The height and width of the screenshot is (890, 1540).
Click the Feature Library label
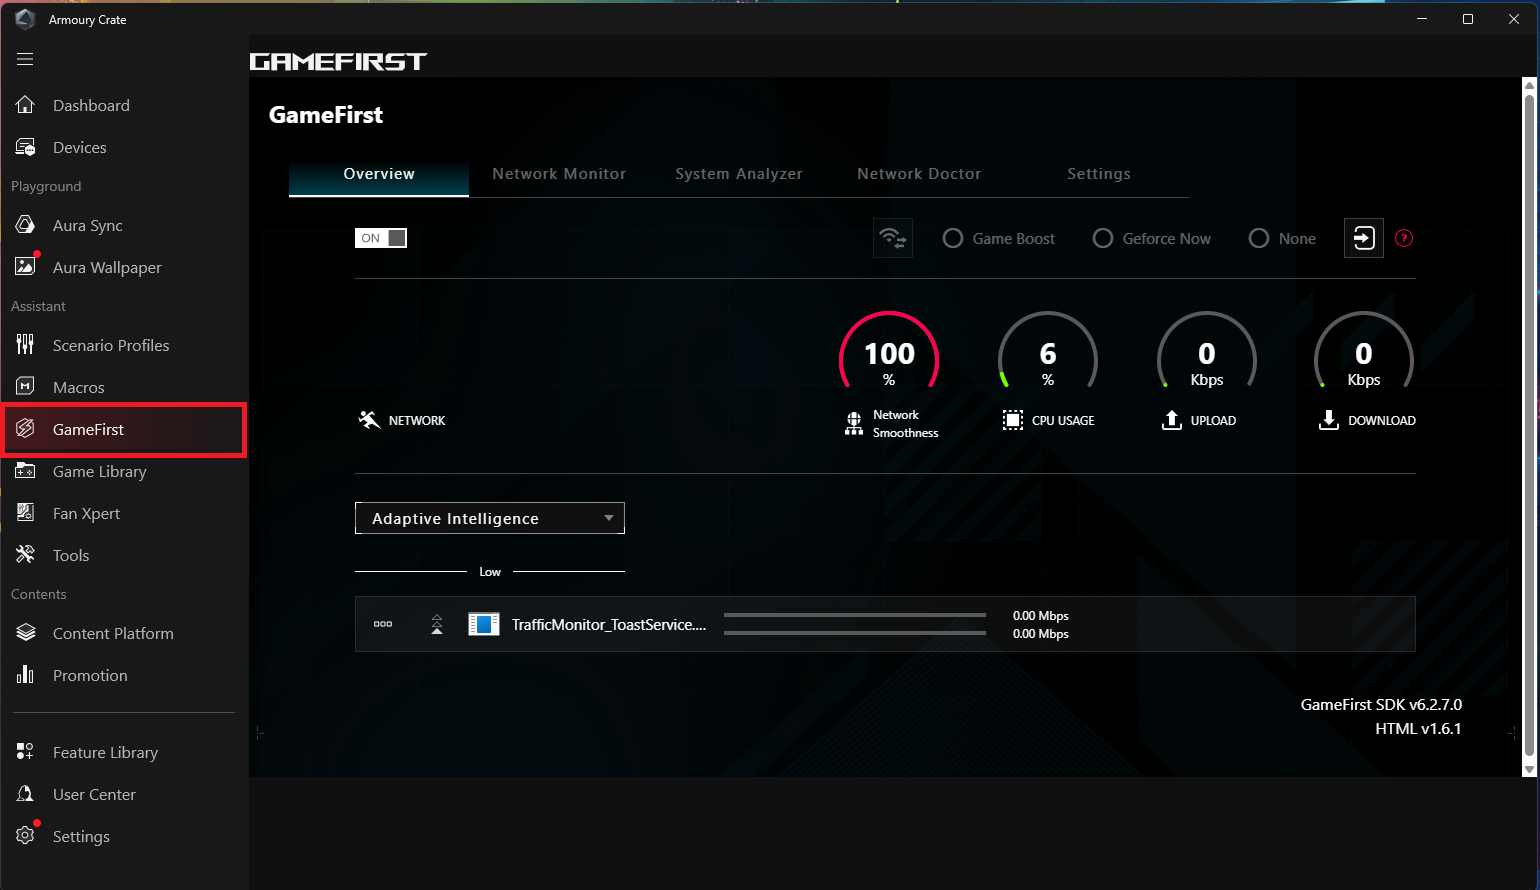105,752
